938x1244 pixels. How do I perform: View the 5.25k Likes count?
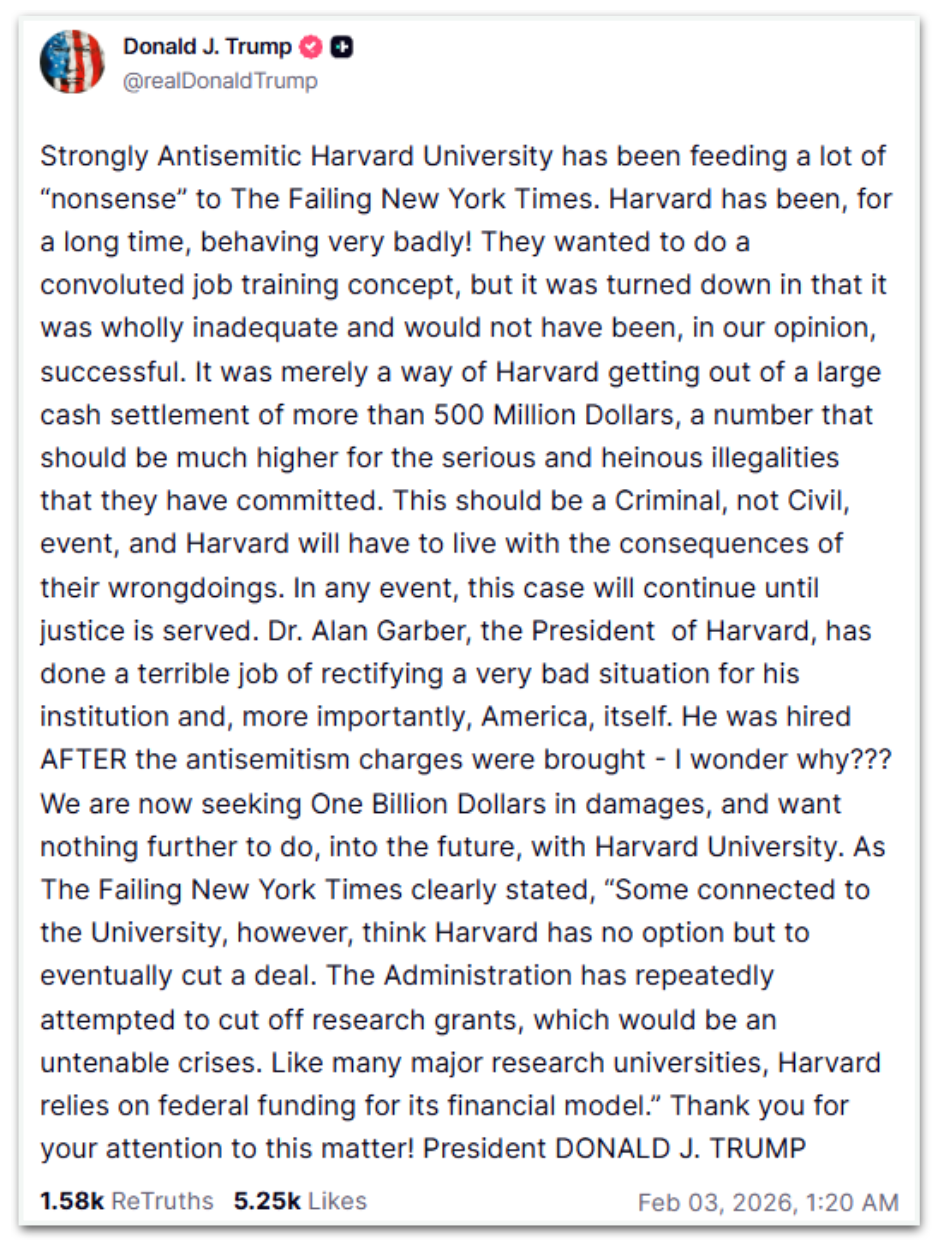pyautogui.click(x=300, y=1200)
